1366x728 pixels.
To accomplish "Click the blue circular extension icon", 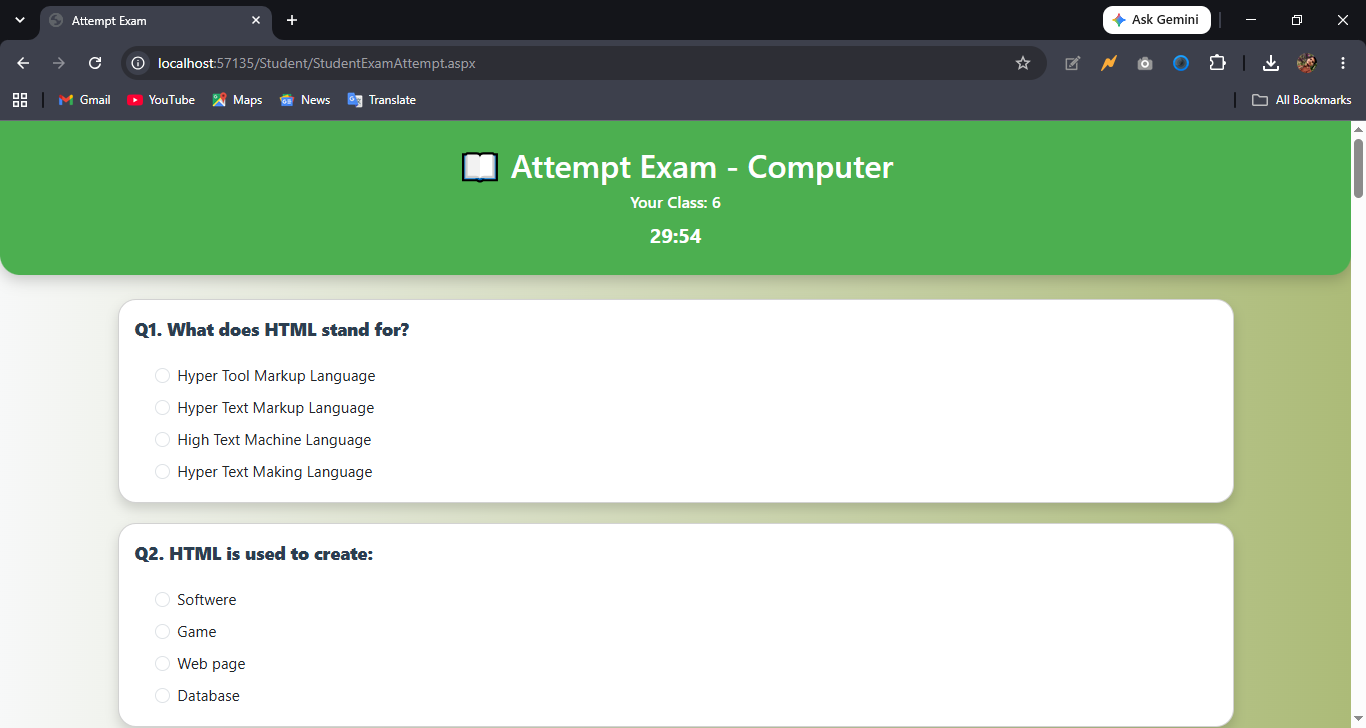I will (1181, 63).
